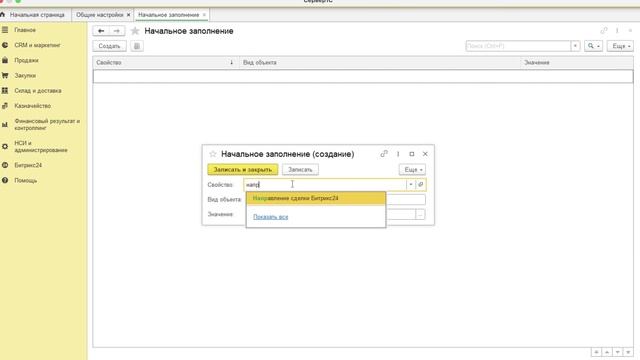Open the Битрикс24 section
Image resolution: width=640 pixels, height=360 pixels.
[x=28, y=165]
